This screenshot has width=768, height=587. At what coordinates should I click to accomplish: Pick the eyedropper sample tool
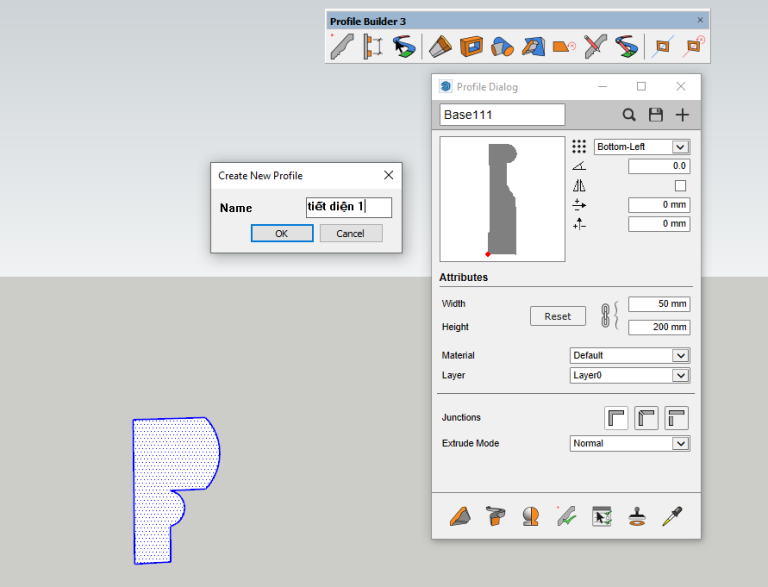(672, 516)
